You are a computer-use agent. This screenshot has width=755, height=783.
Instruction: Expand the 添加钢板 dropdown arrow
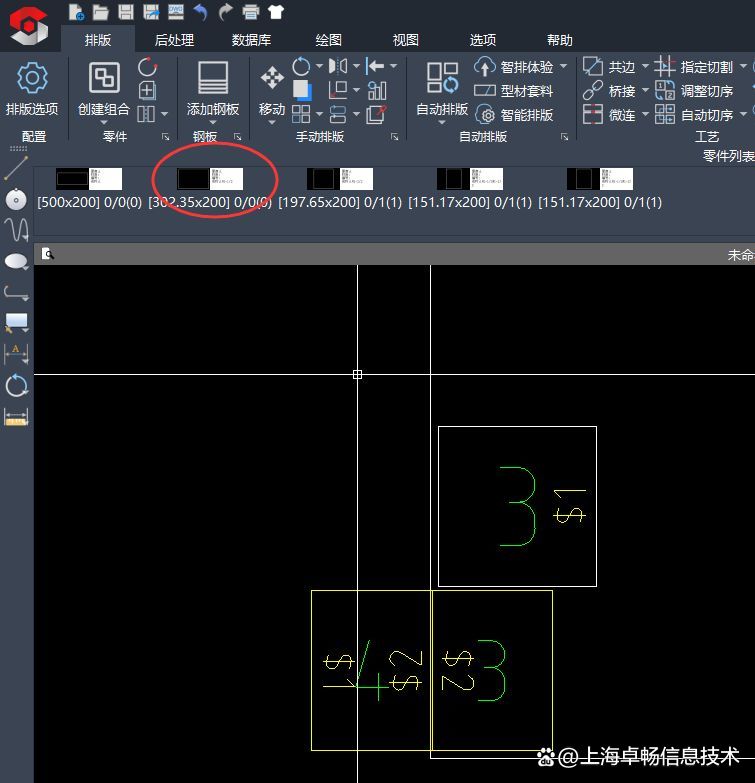pos(213,122)
